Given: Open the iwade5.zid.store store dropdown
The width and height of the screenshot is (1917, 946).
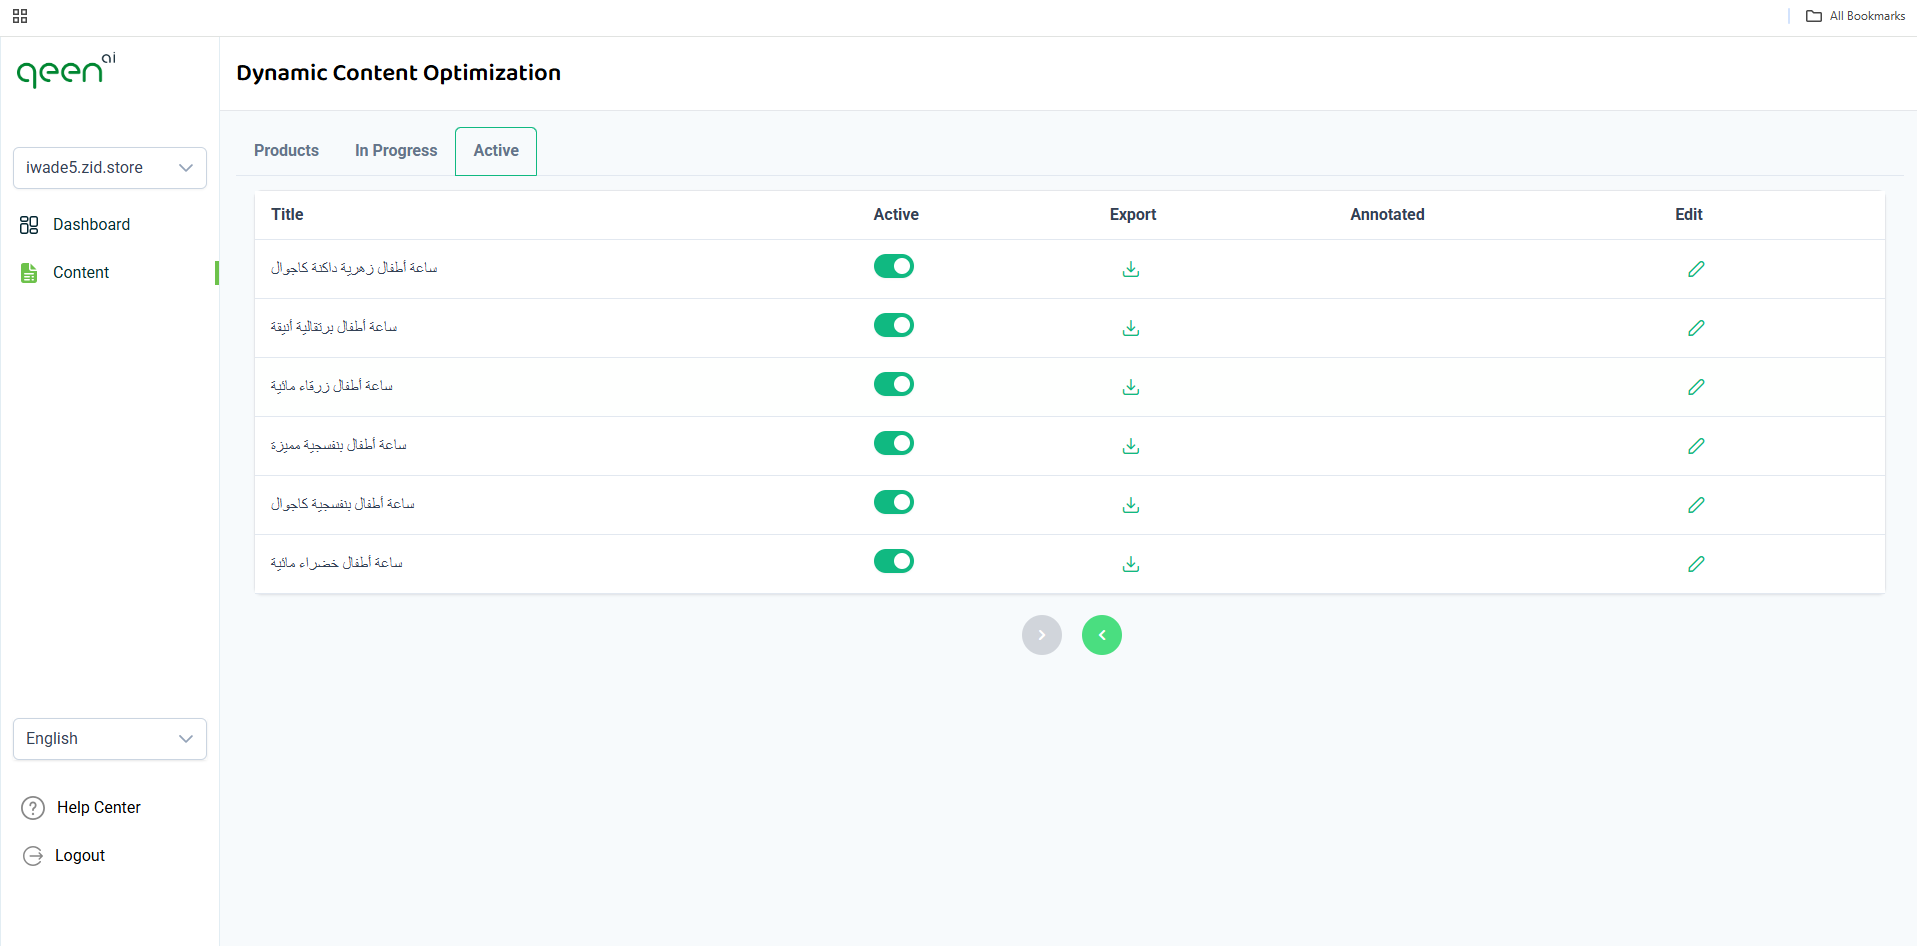Looking at the screenshot, I should point(110,168).
